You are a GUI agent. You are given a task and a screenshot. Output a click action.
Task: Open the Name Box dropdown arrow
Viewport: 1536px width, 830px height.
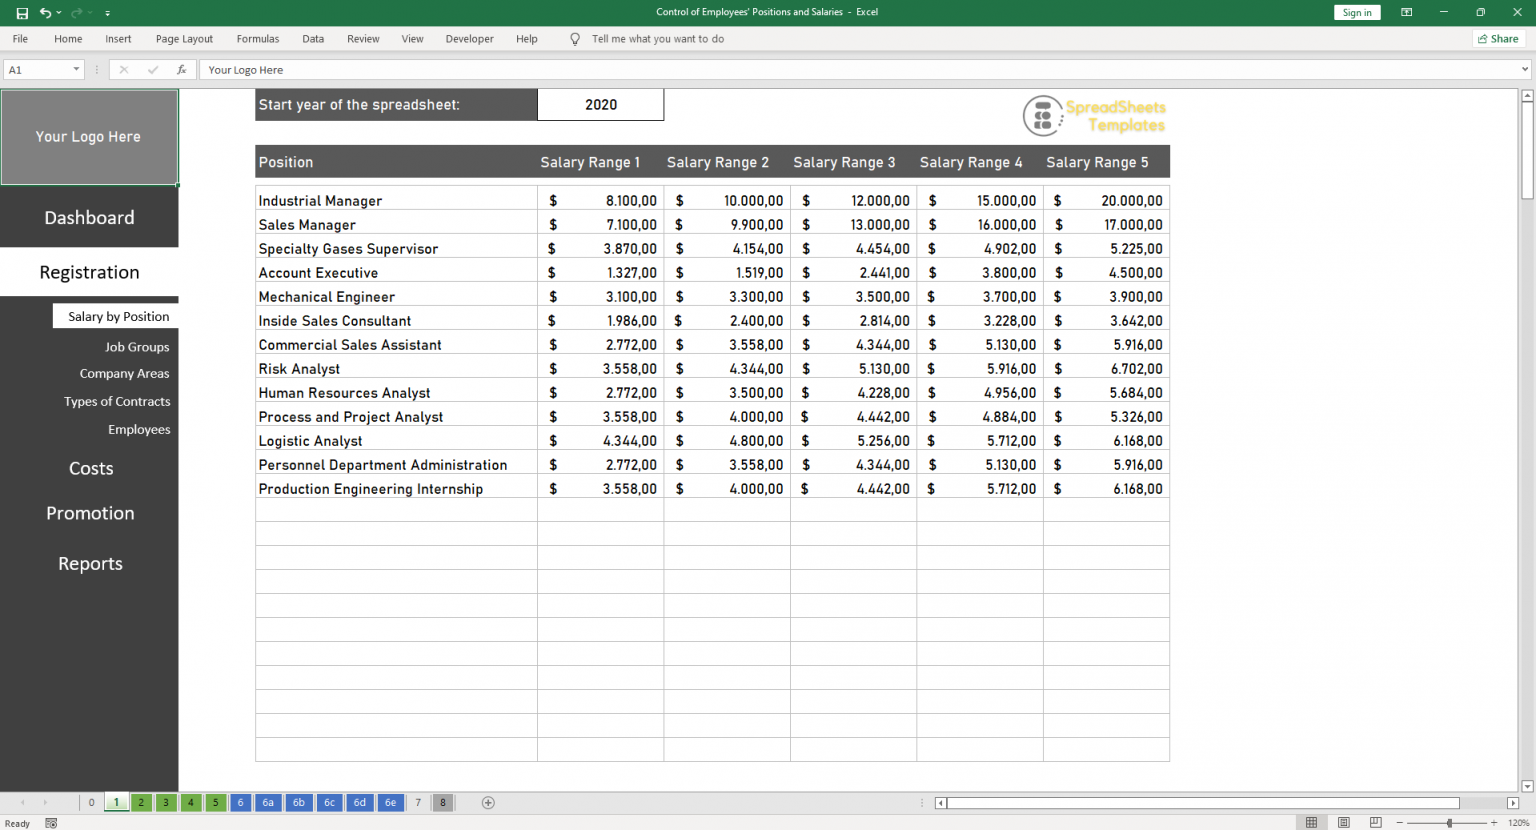click(x=75, y=69)
